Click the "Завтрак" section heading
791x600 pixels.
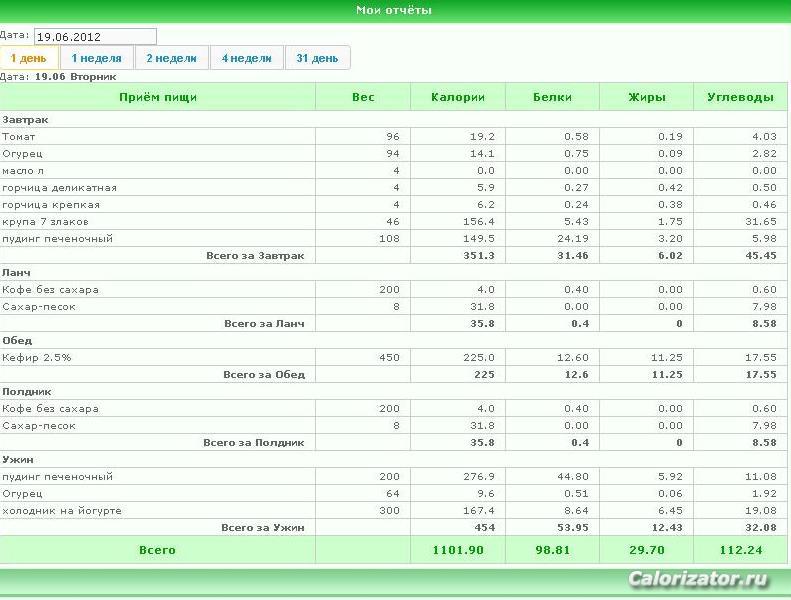(x=25, y=120)
